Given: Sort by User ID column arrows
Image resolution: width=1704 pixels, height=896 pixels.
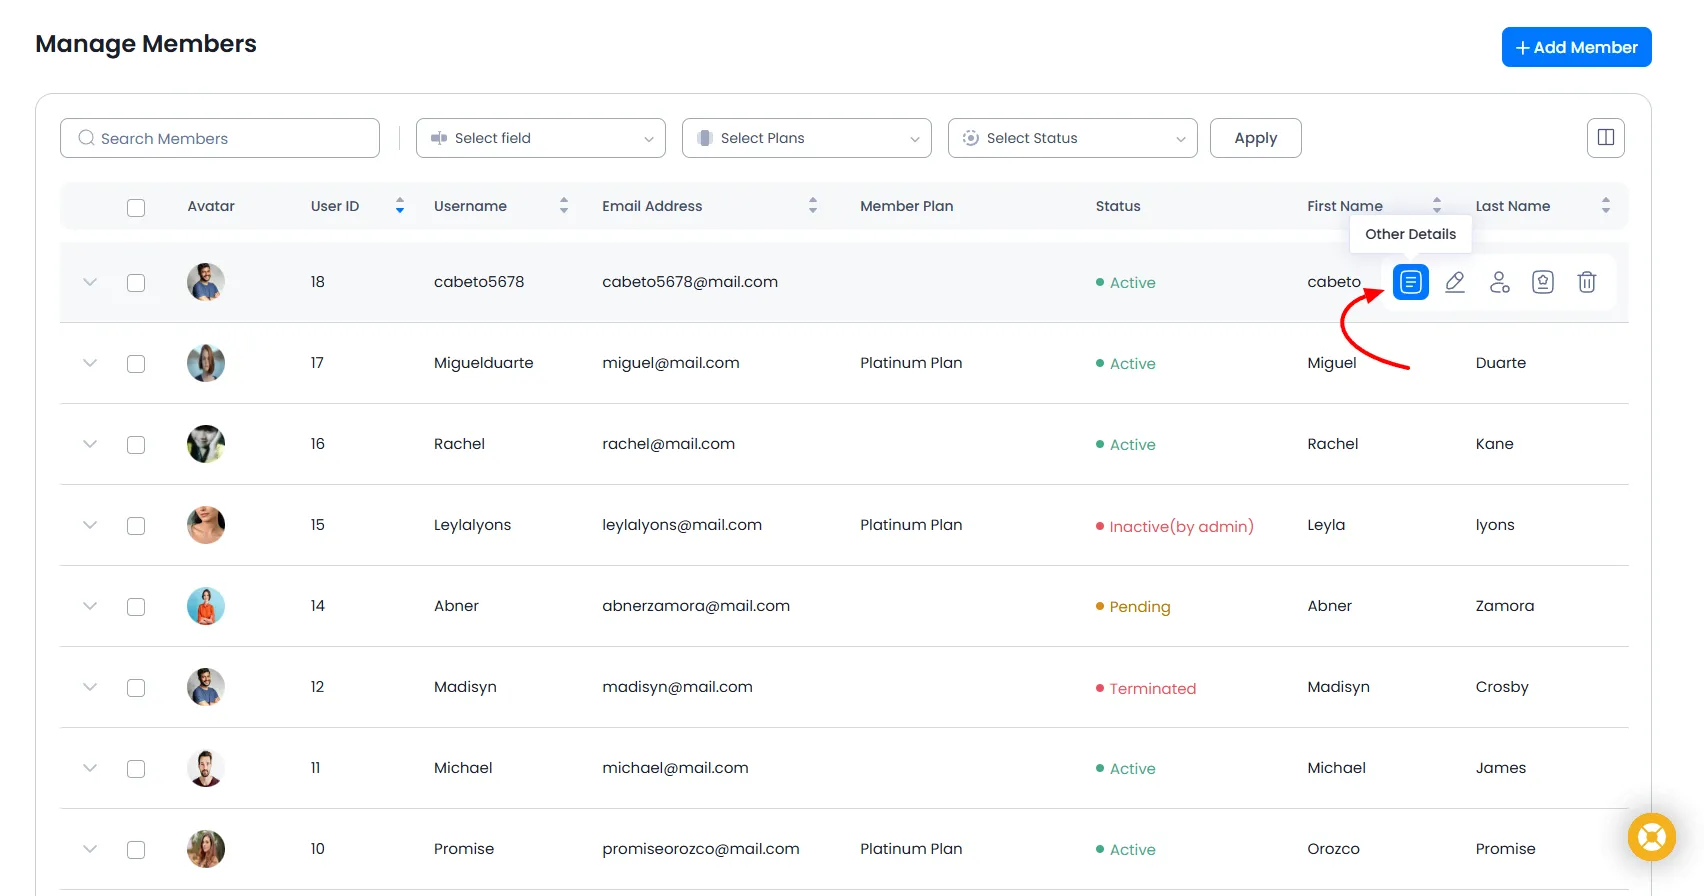Looking at the screenshot, I should point(400,206).
